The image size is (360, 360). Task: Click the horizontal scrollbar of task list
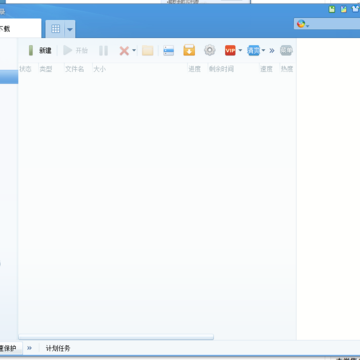pos(116,337)
